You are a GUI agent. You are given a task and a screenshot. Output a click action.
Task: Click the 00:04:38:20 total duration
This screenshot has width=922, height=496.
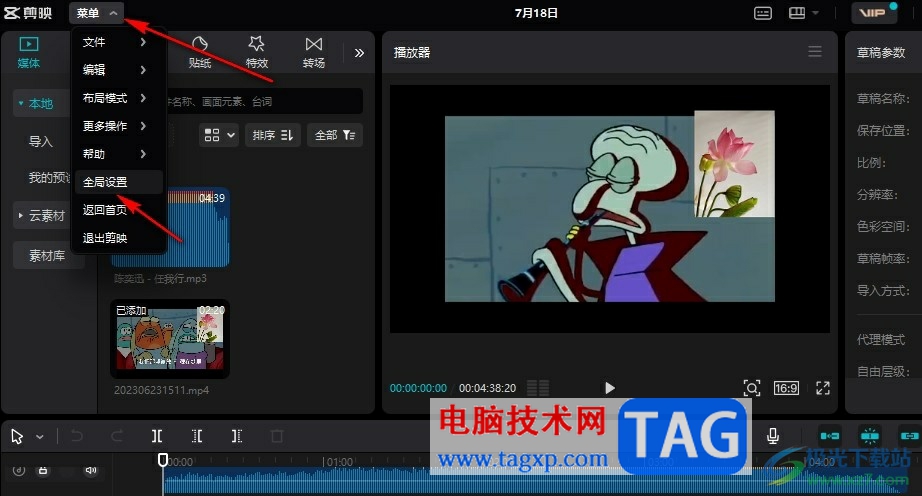point(487,388)
